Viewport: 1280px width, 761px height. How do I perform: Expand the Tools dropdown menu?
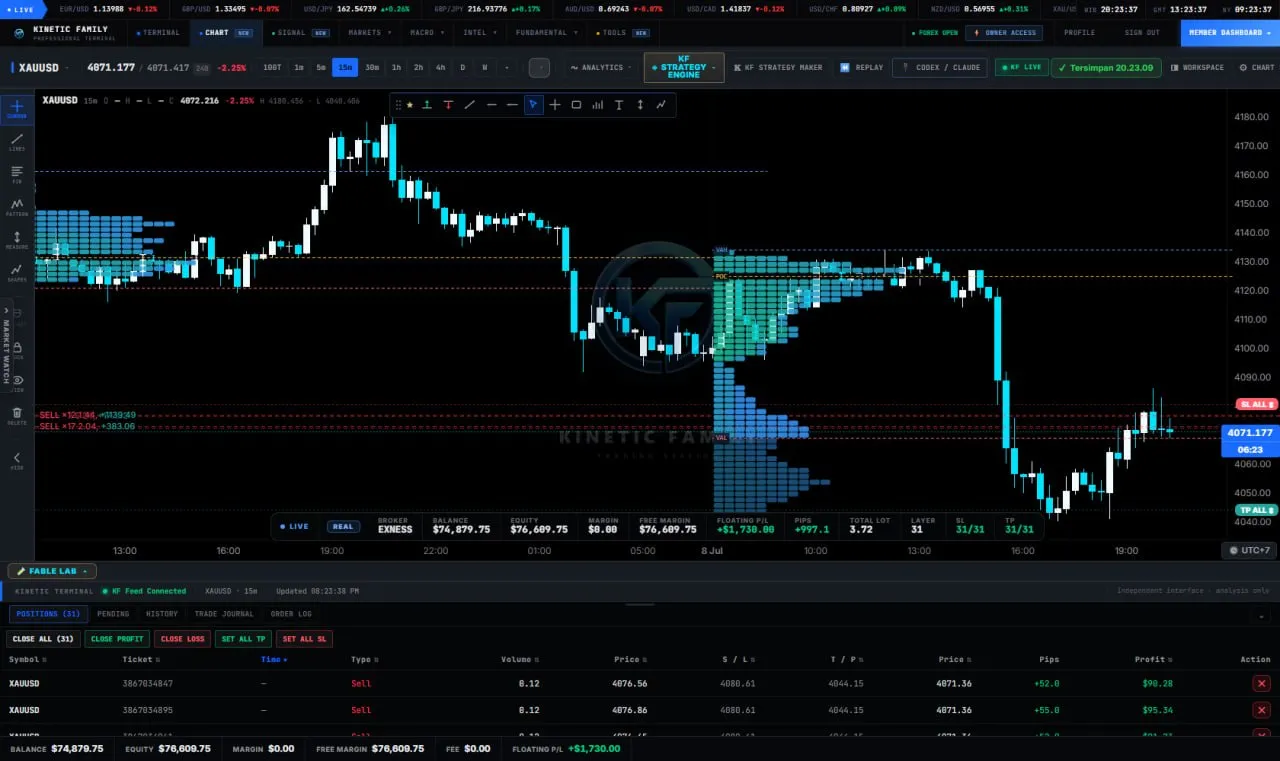click(x=622, y=33)
